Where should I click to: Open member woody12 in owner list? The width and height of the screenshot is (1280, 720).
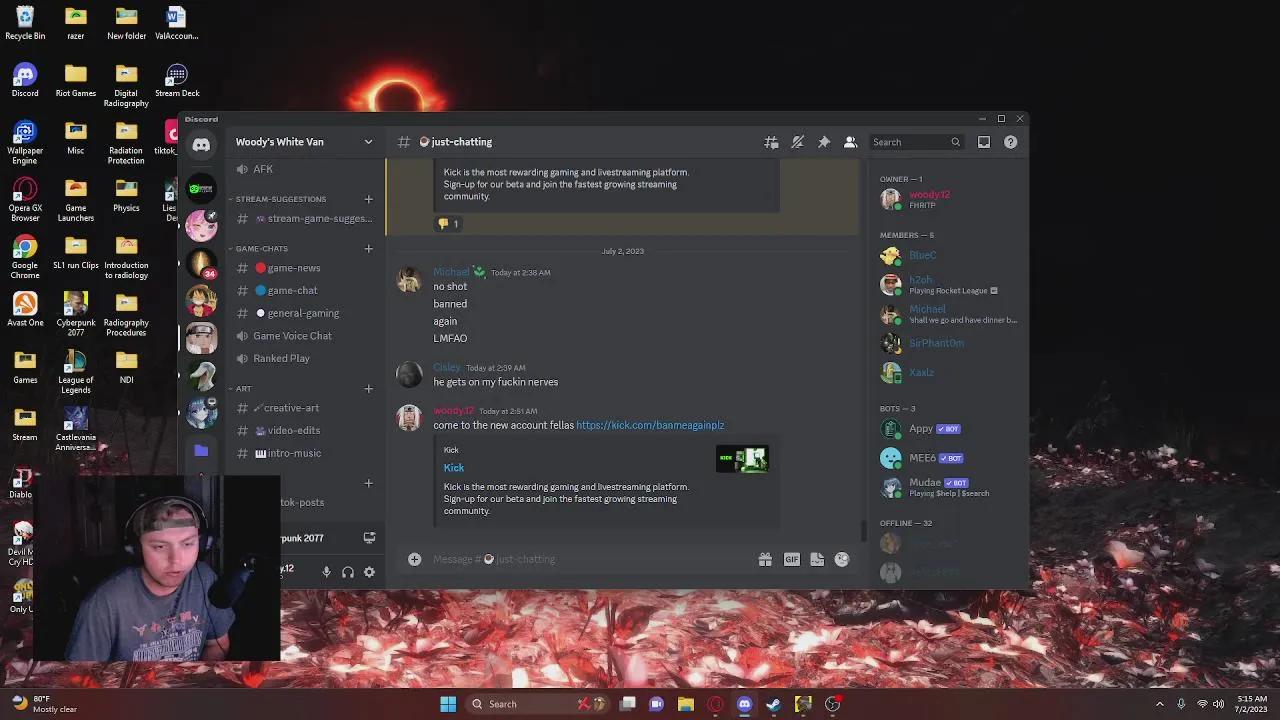click(946, 199)
